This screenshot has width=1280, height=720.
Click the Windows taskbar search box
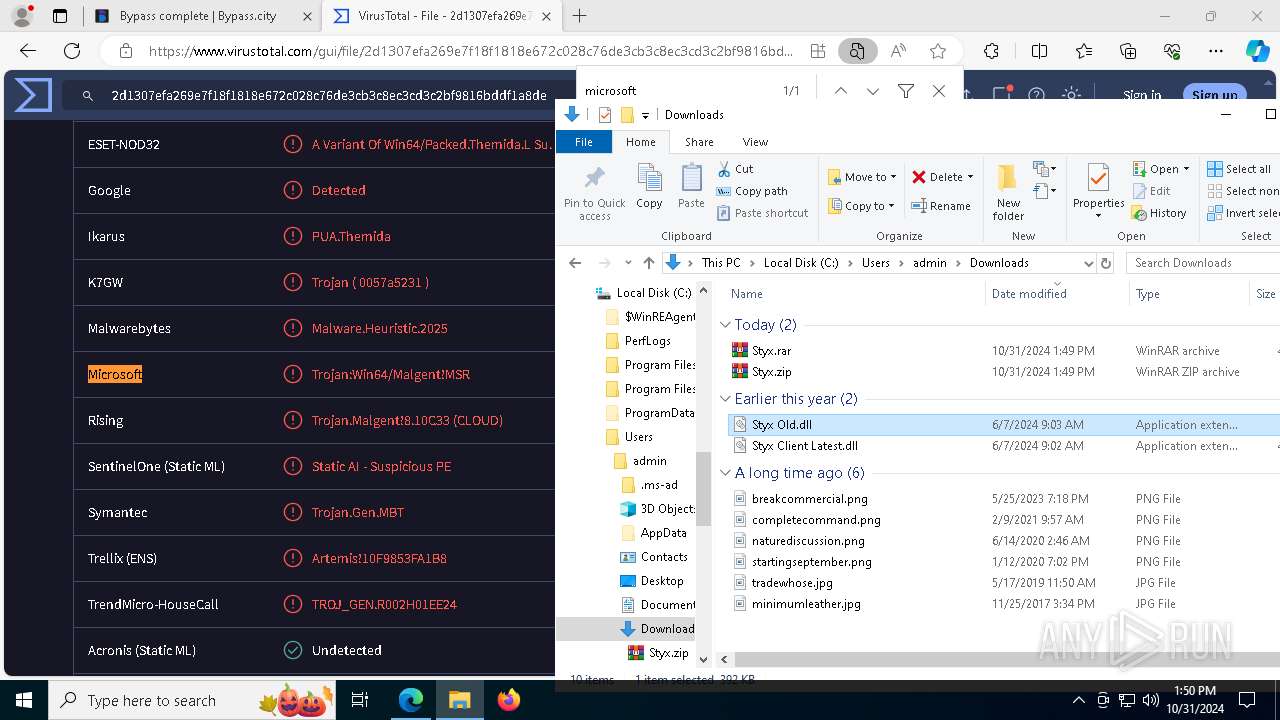(192, 700)
